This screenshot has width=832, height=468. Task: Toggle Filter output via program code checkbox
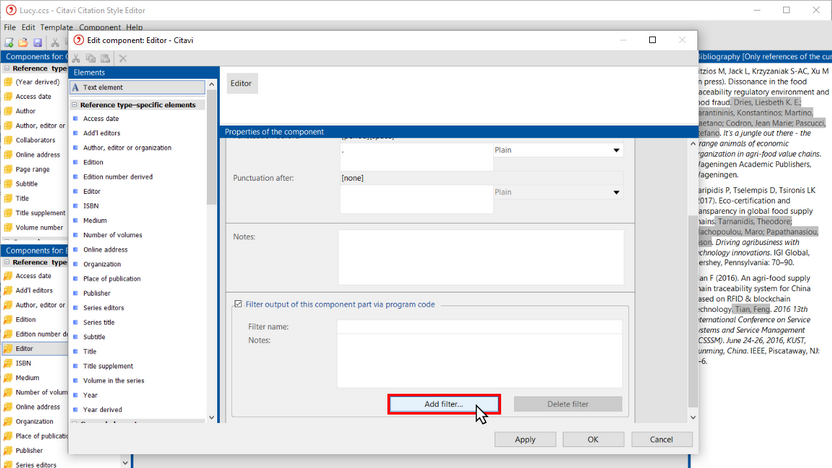pyautogui.click(x=238, y=305)
